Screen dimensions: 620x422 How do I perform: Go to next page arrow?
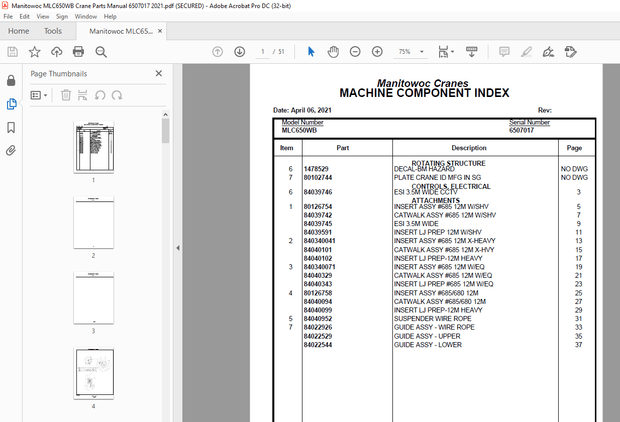click(240, 52)
